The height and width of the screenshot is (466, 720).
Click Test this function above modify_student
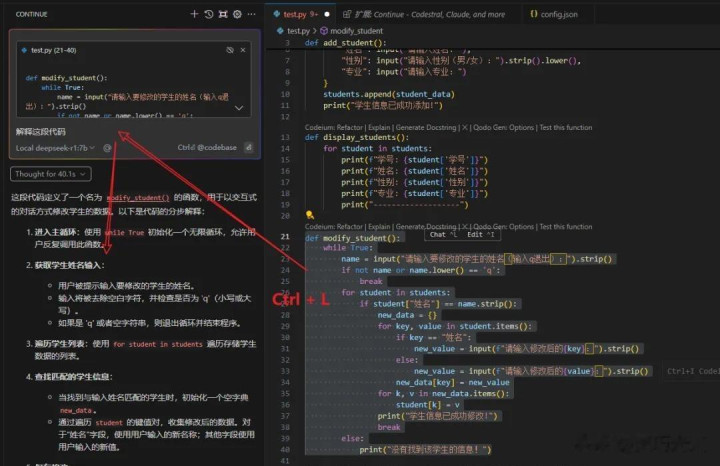[566, 227]
